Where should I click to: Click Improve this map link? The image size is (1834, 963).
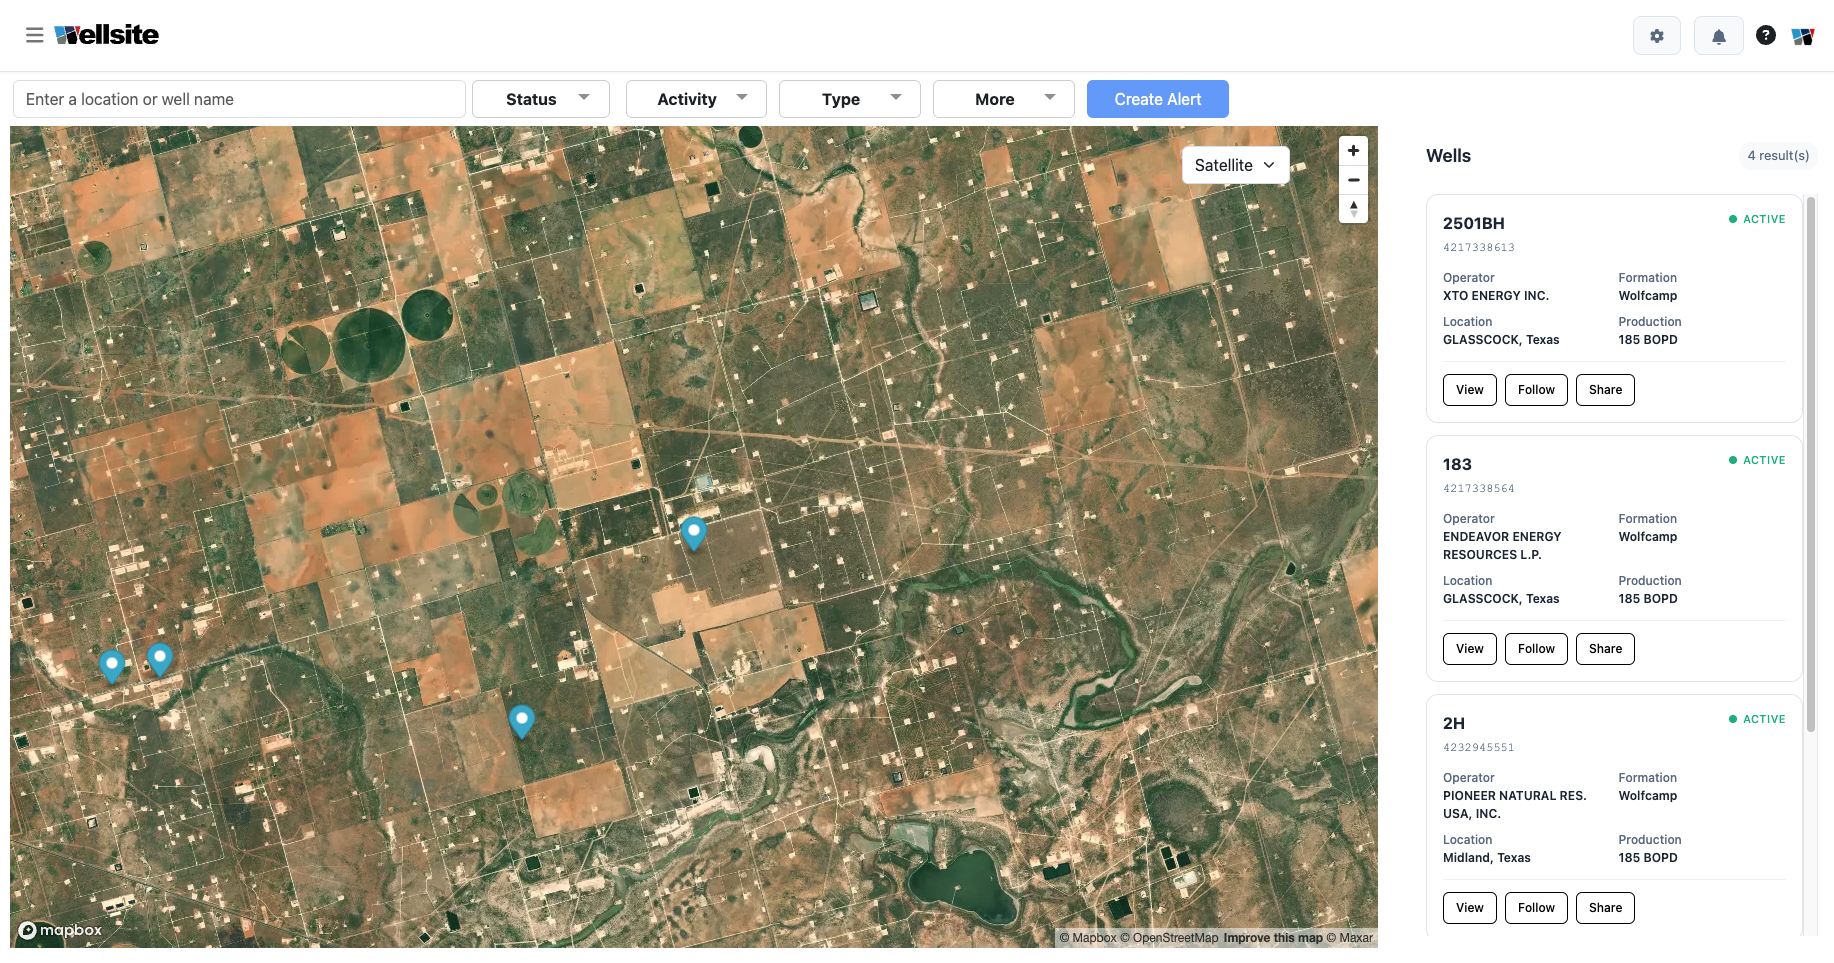click(x=1273, y=938)
